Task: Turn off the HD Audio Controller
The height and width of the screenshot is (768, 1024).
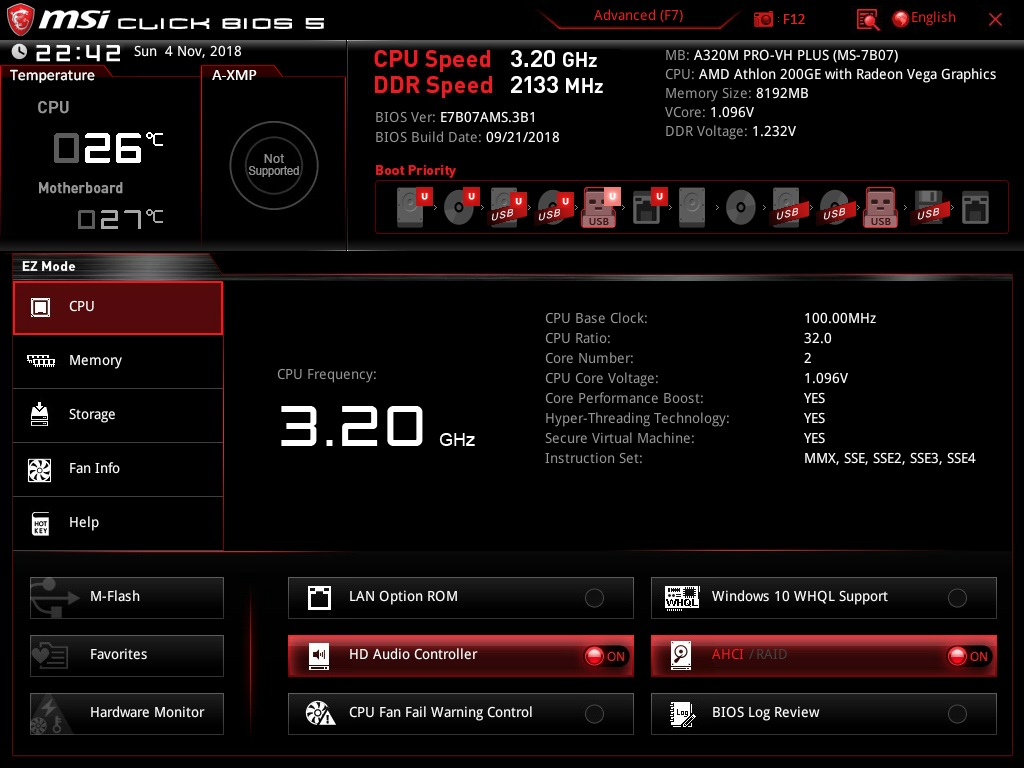Action: coord(605,656)
